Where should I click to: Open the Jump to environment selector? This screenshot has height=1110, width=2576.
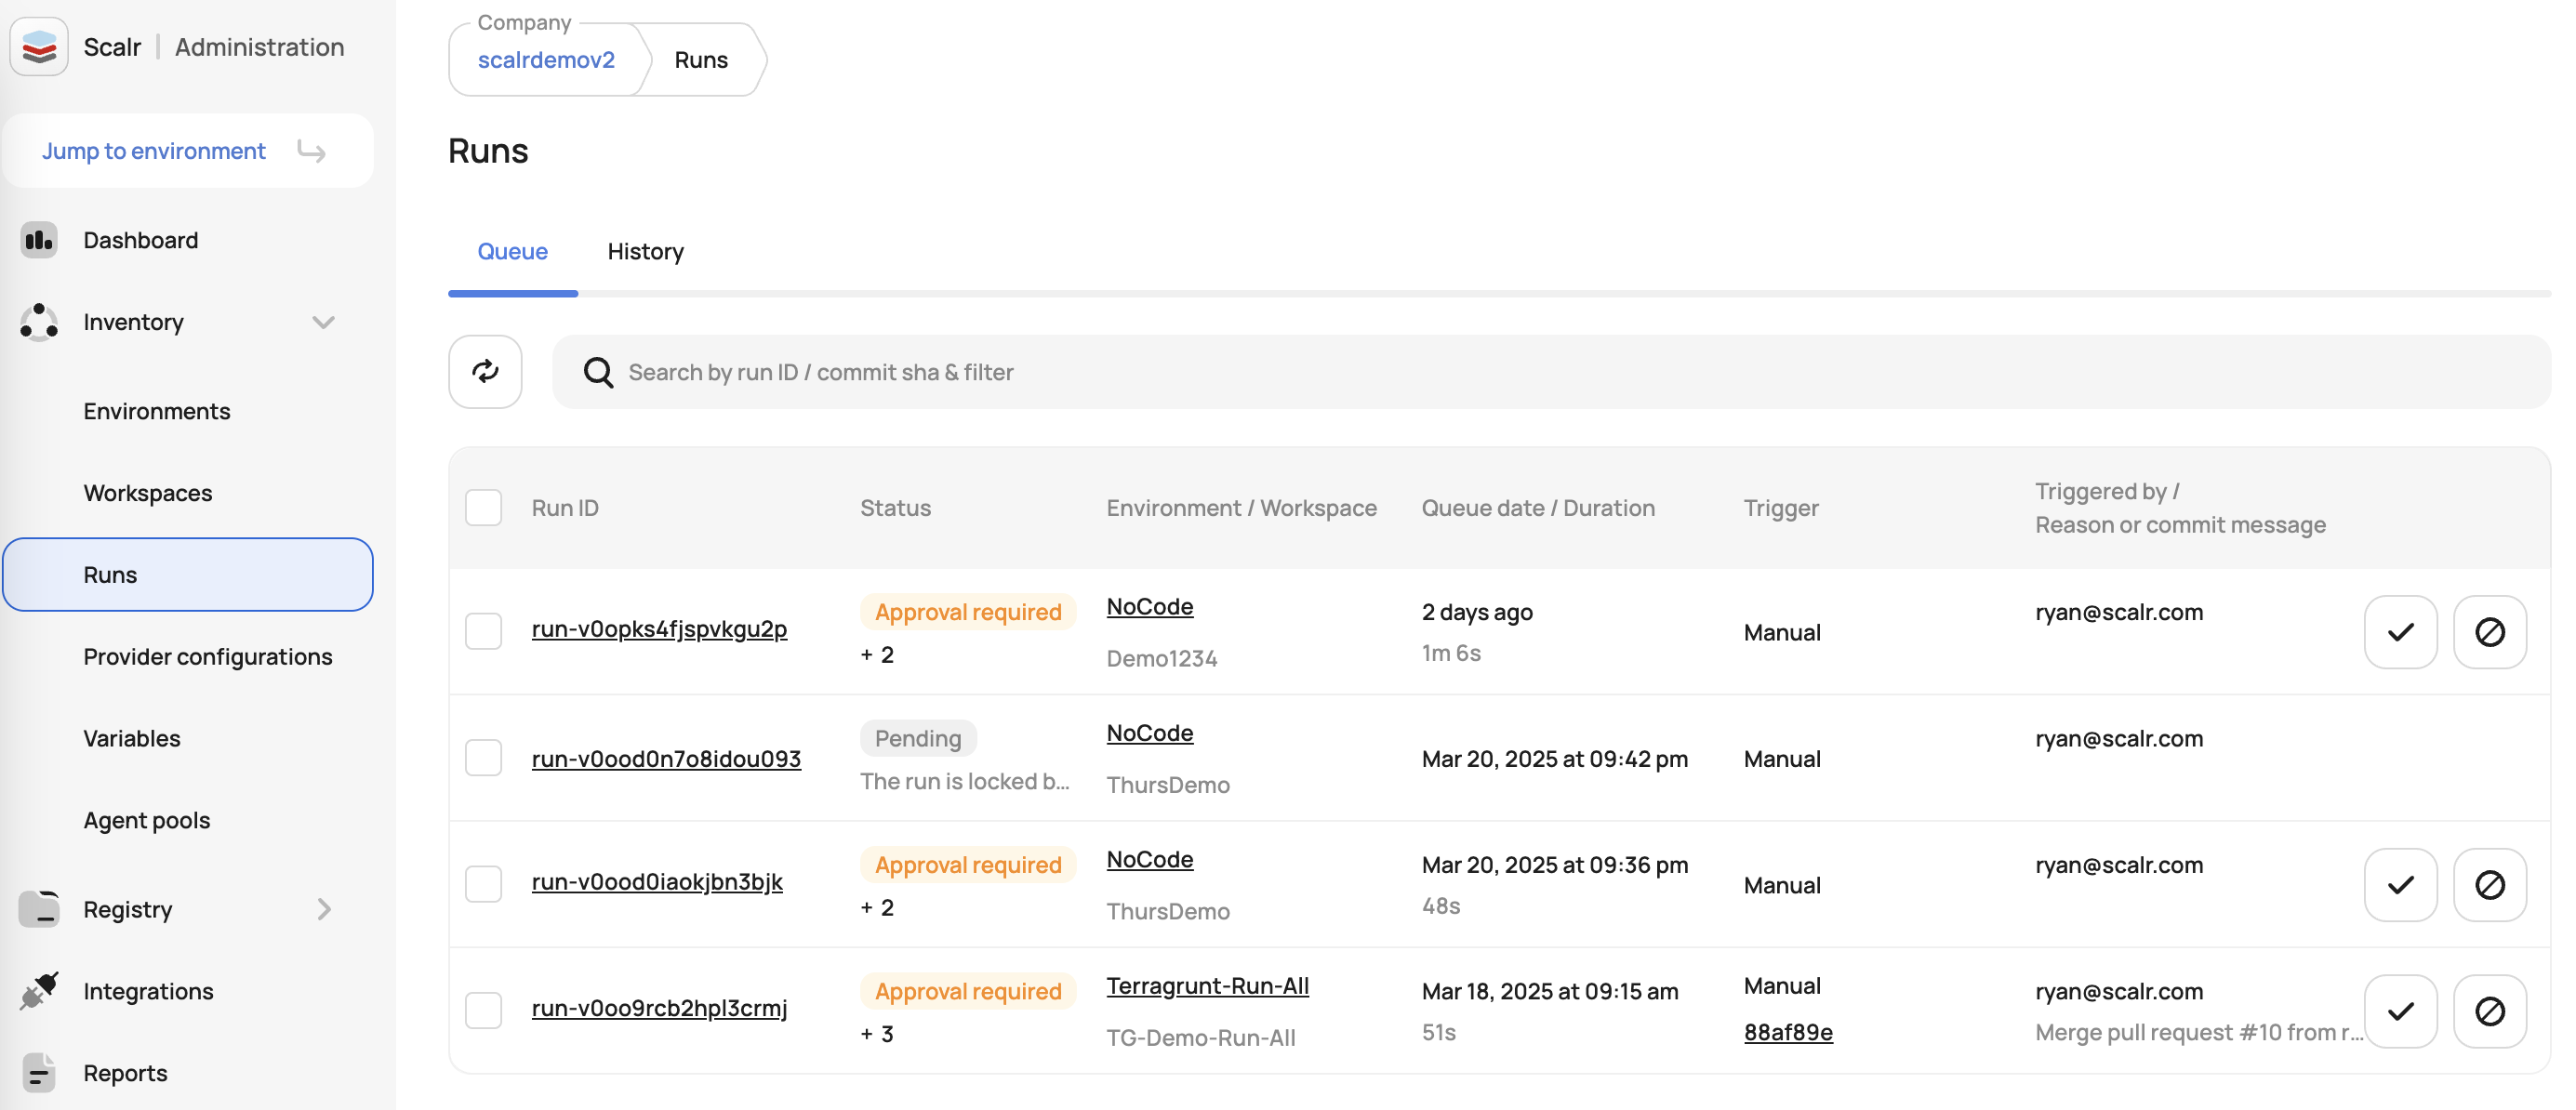coord(187,151)
